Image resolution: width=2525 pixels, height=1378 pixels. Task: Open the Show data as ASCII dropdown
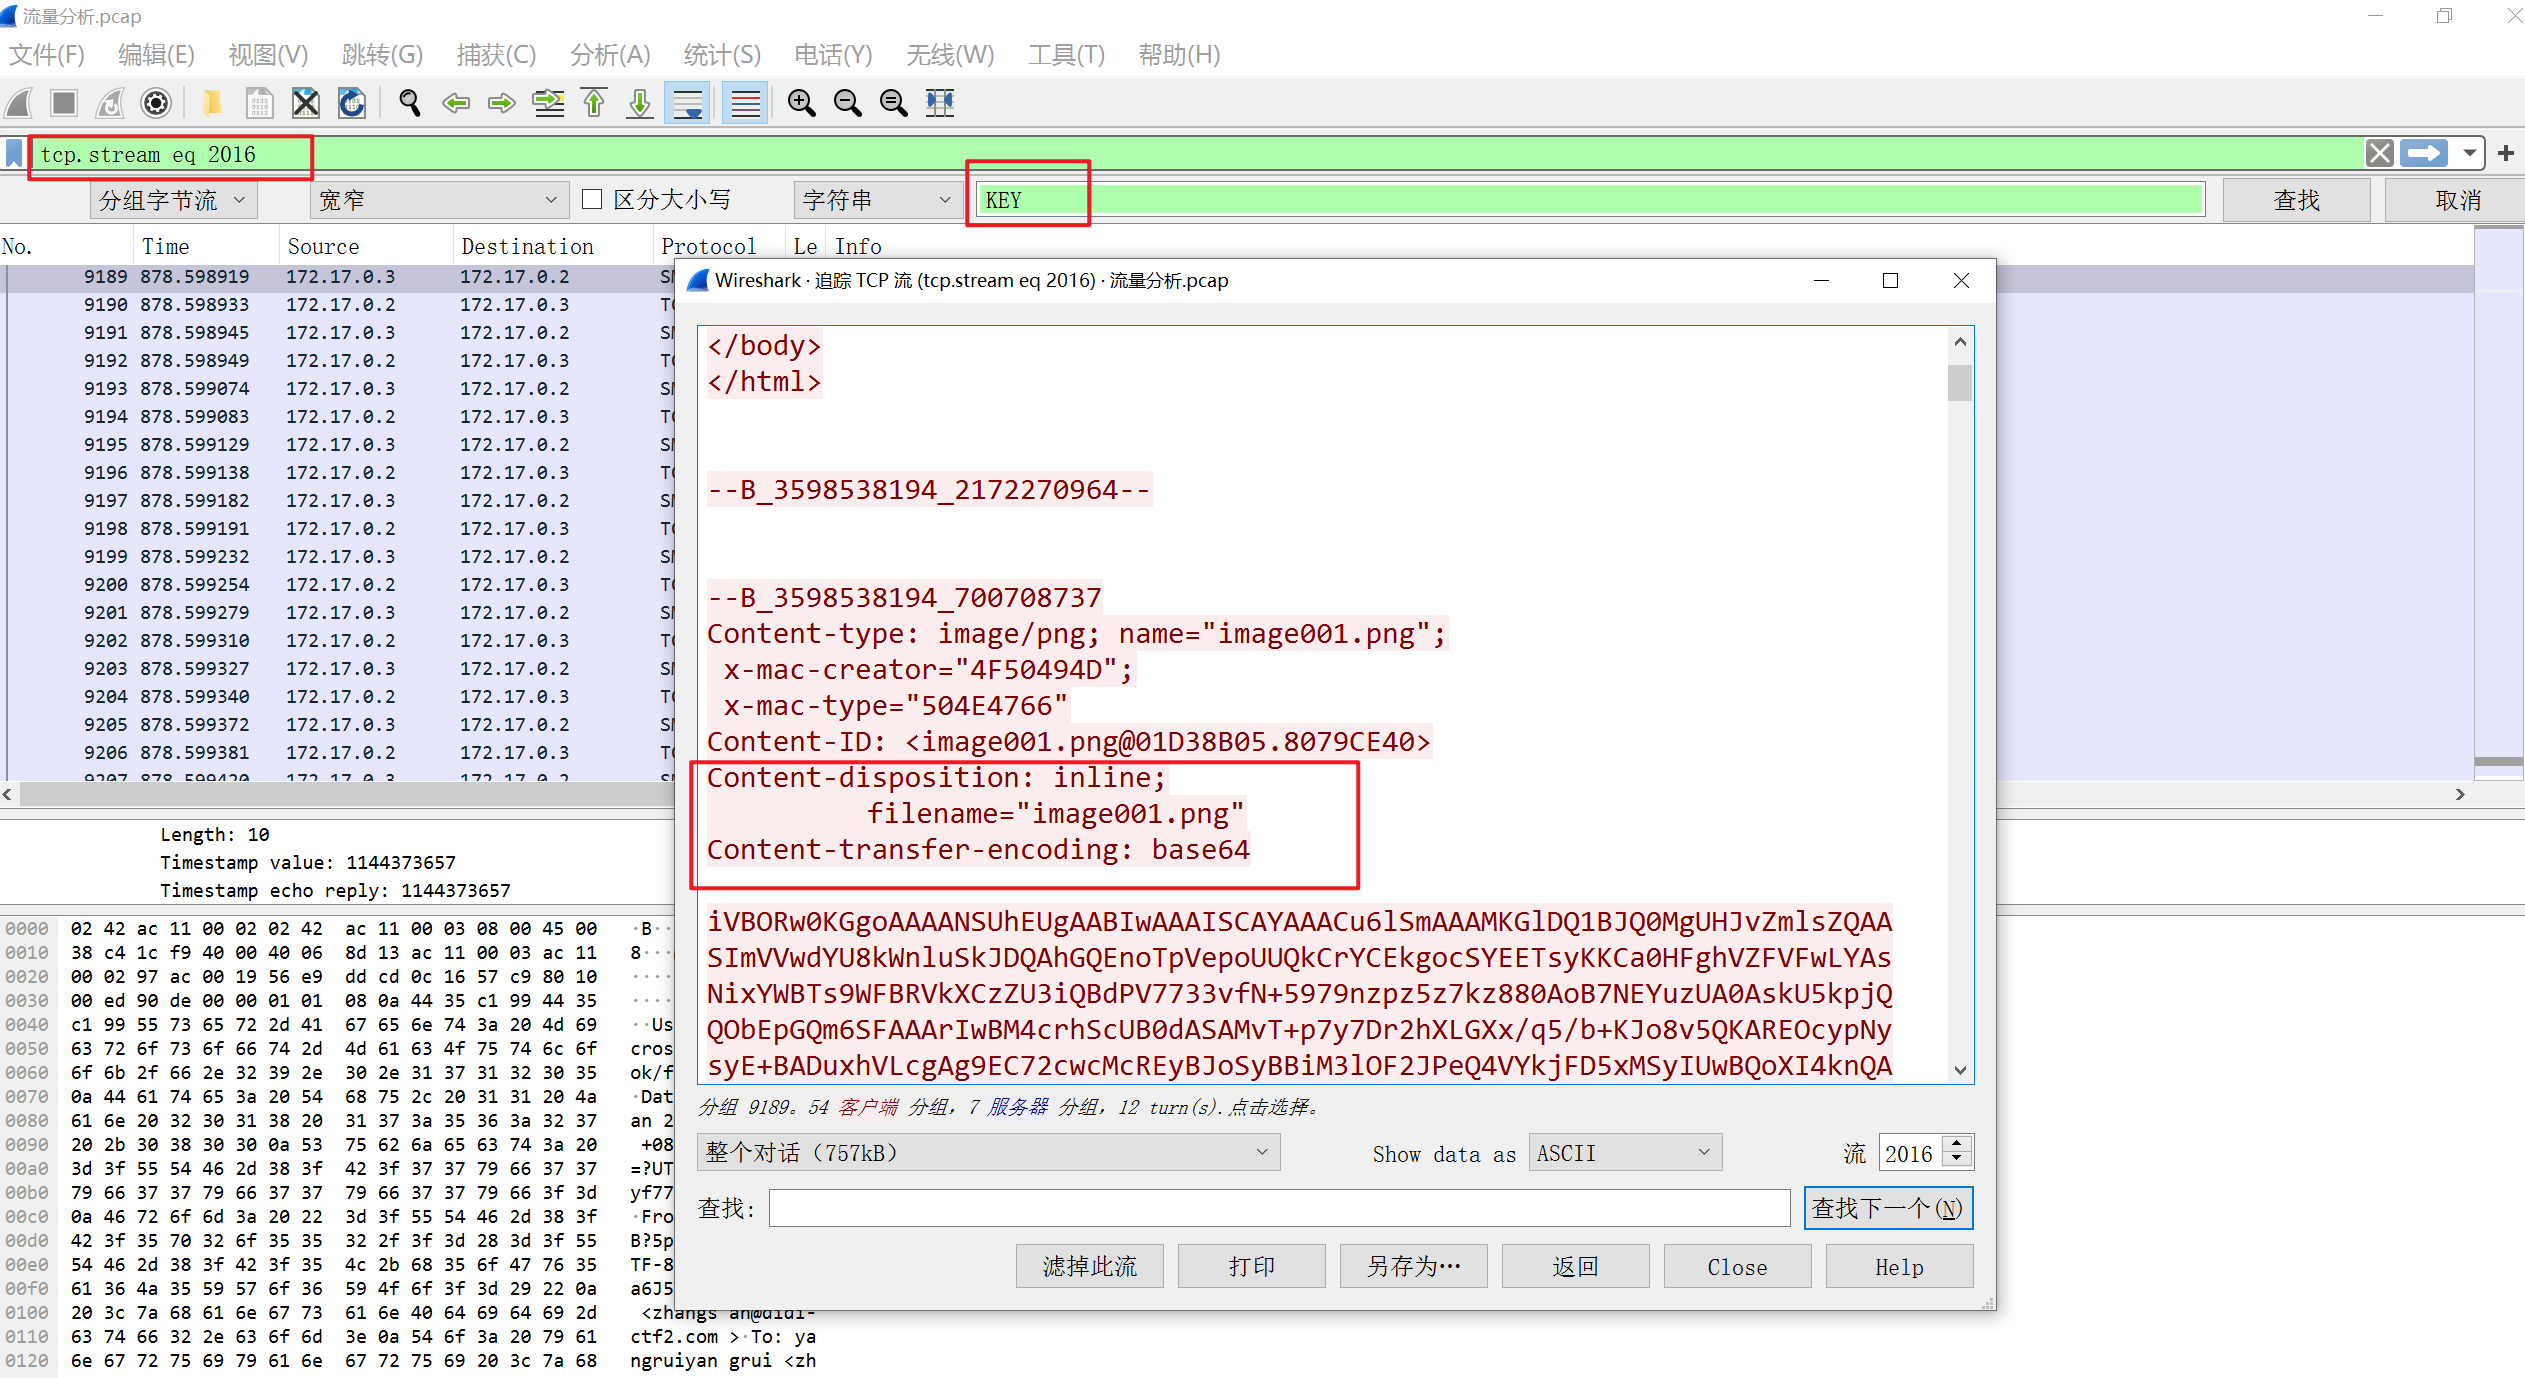click(1625, 1153)
